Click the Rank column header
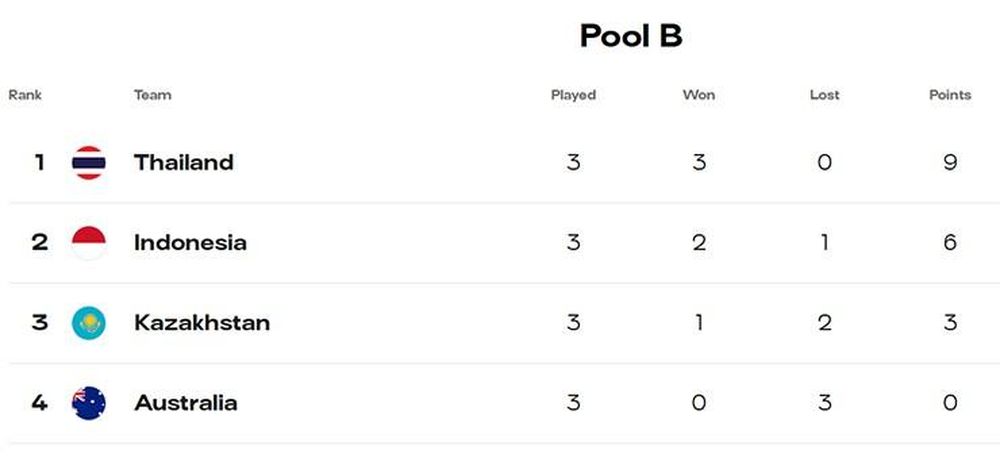Viewport: 1000px width, 457px height. pyautogui.click(x=25, y=95)
